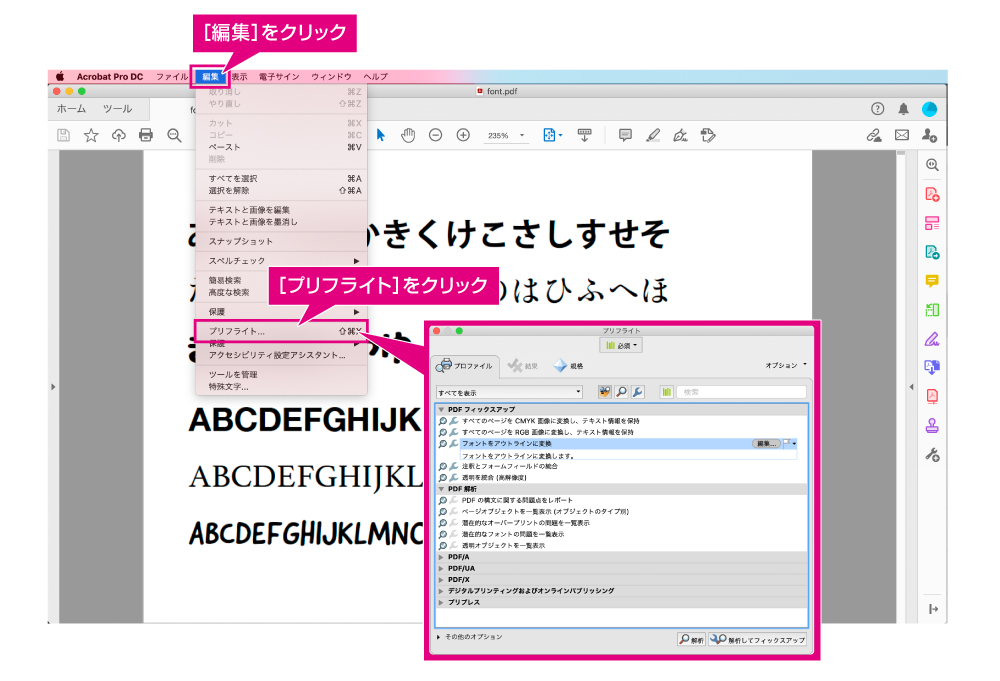Click the stamp tool icon in toolbar
1000x681 pixels.
pyautogui.click(x=708, y=135)
